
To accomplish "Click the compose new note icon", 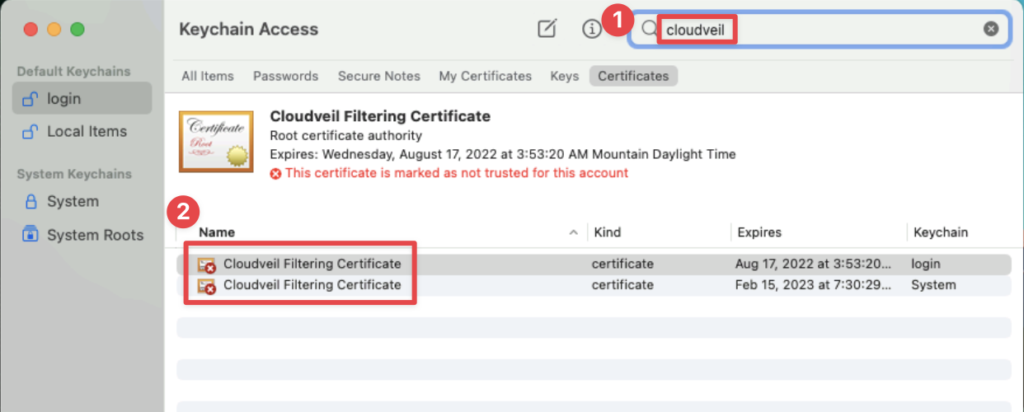I will (547, 29).
